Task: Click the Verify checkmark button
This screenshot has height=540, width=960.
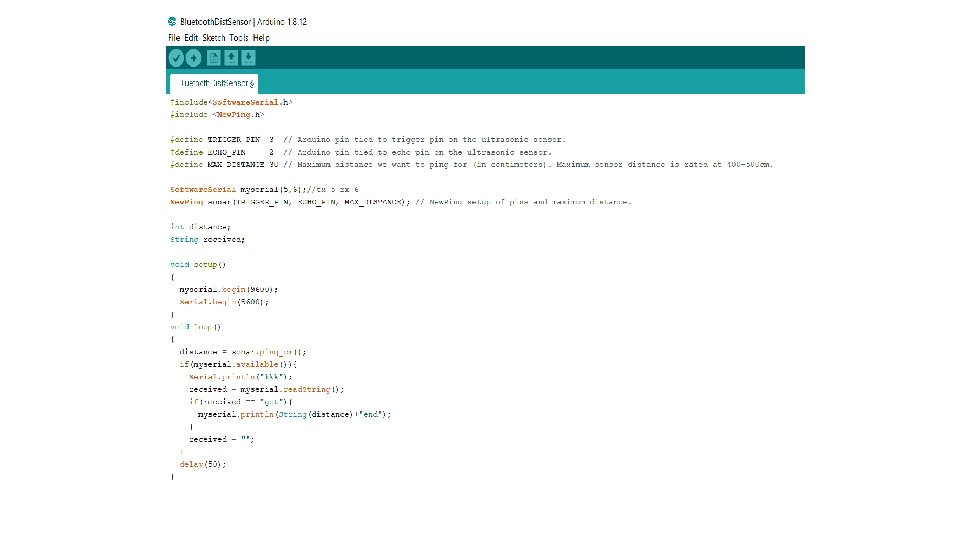Action: point(176,58)
